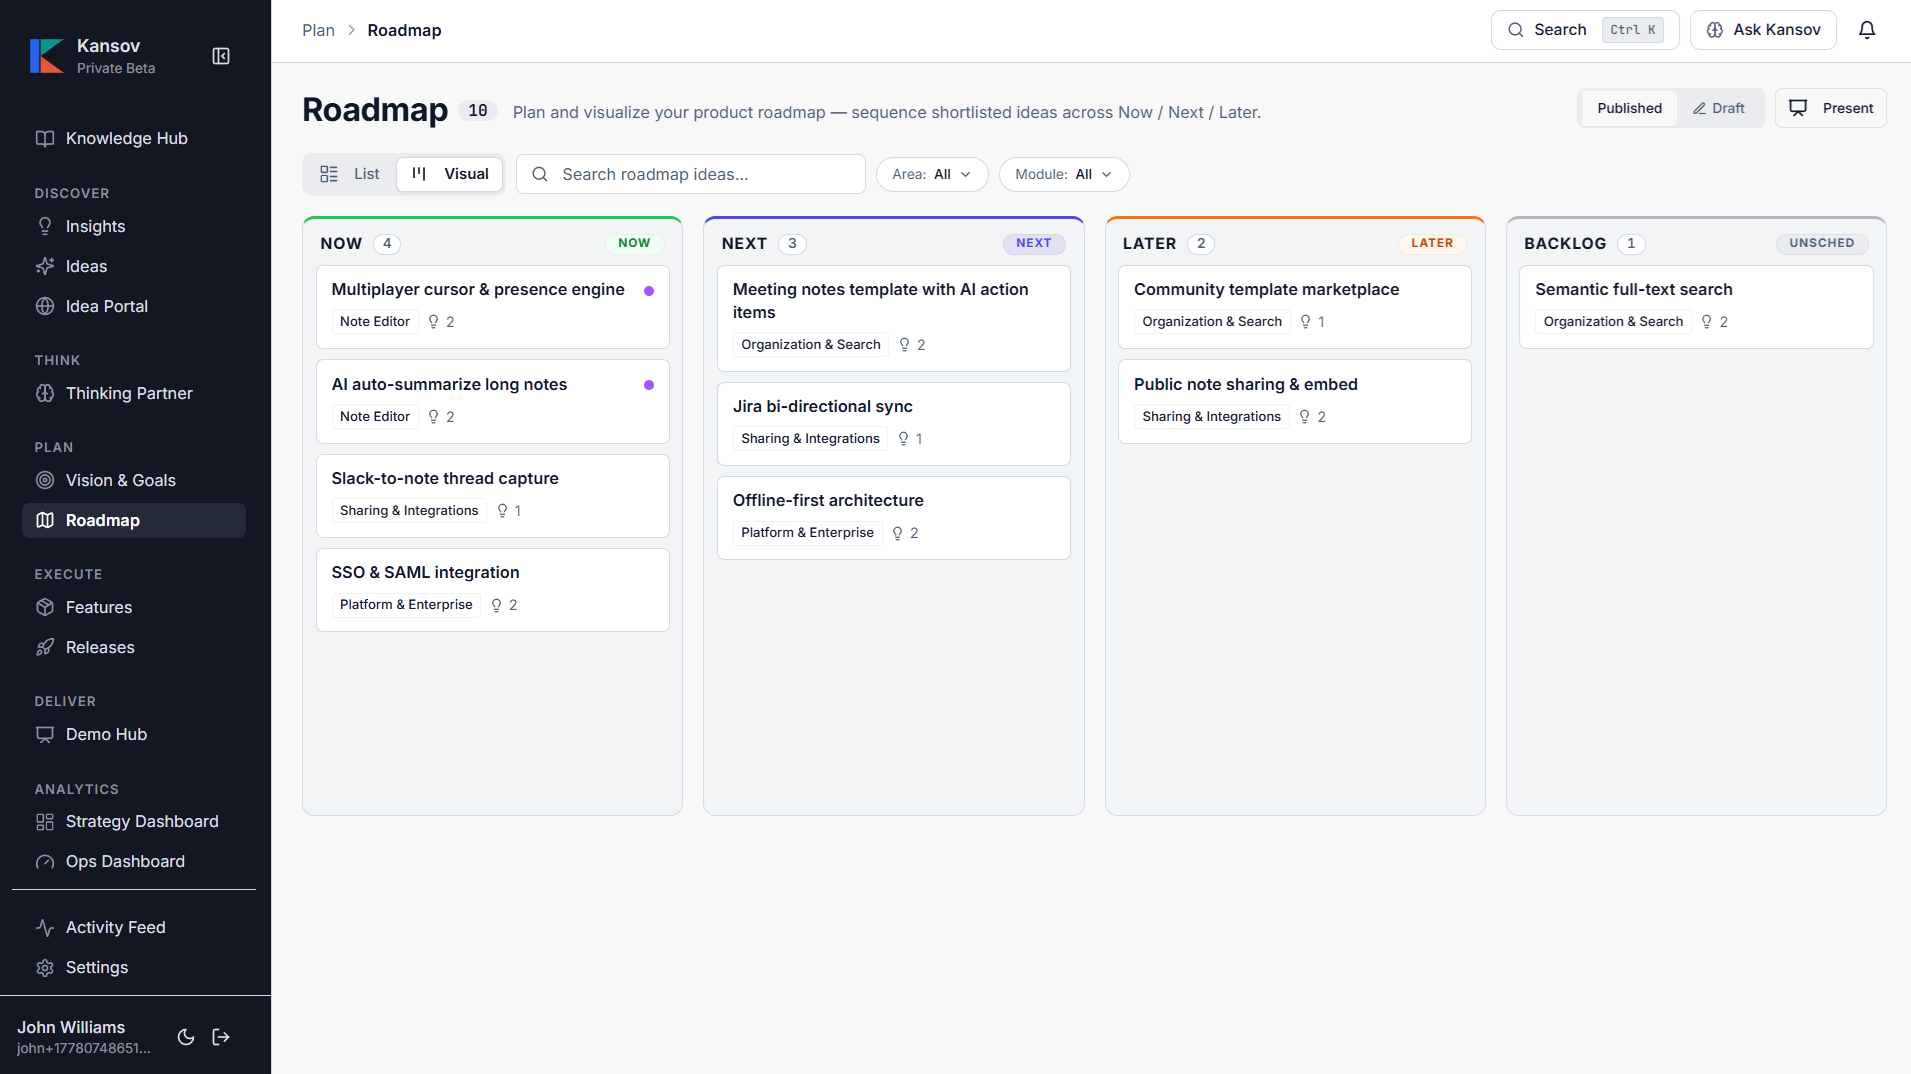Click the Present button

(x=1830, y=108)
